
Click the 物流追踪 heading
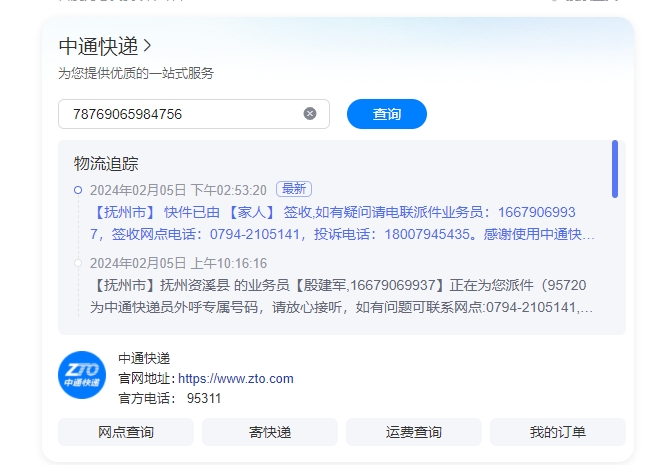click(x=106, y=164)
